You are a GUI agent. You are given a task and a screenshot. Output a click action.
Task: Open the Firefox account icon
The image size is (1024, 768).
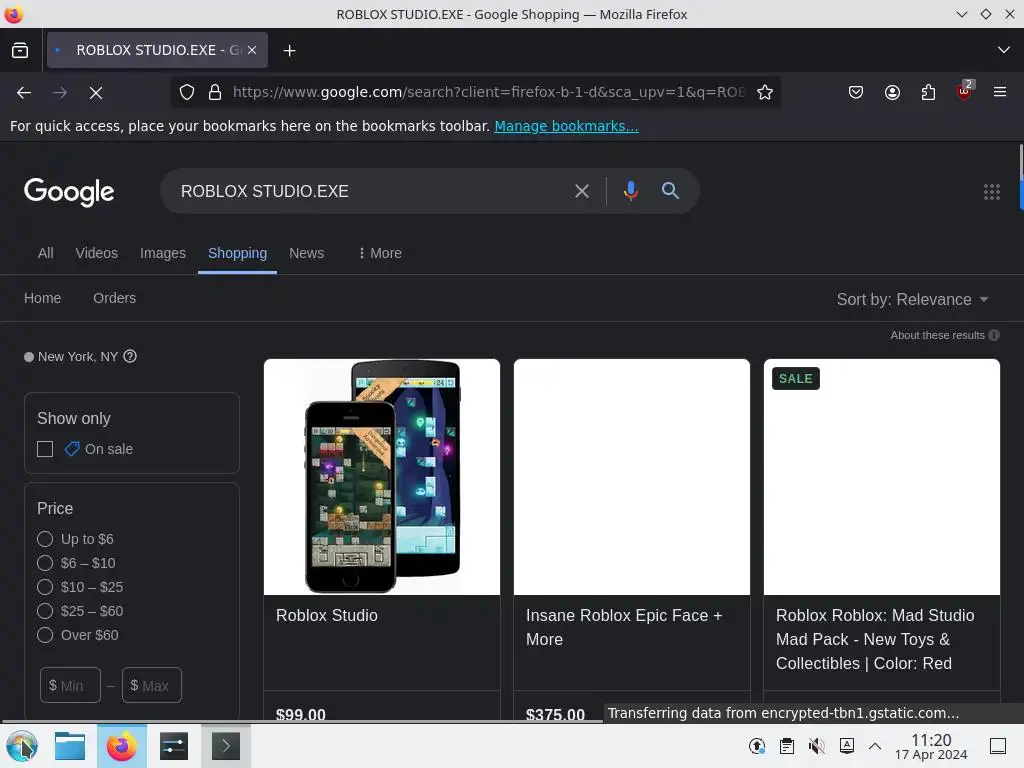[892, 92]
